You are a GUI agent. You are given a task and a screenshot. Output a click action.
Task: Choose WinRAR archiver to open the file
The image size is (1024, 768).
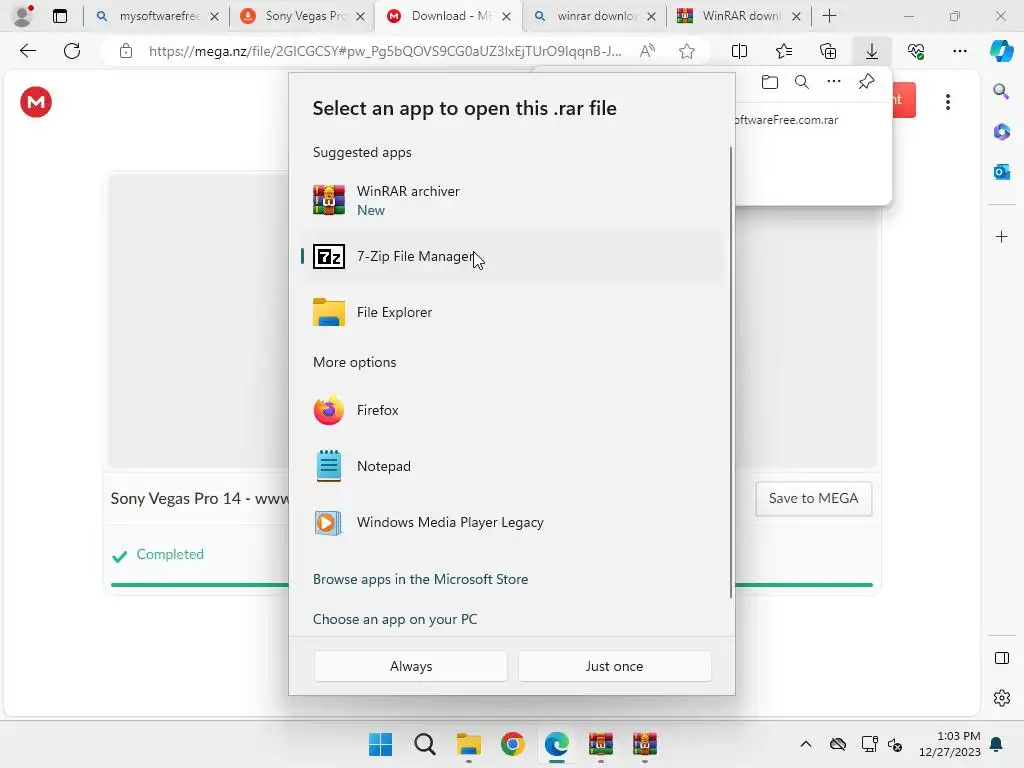point(512,200)
